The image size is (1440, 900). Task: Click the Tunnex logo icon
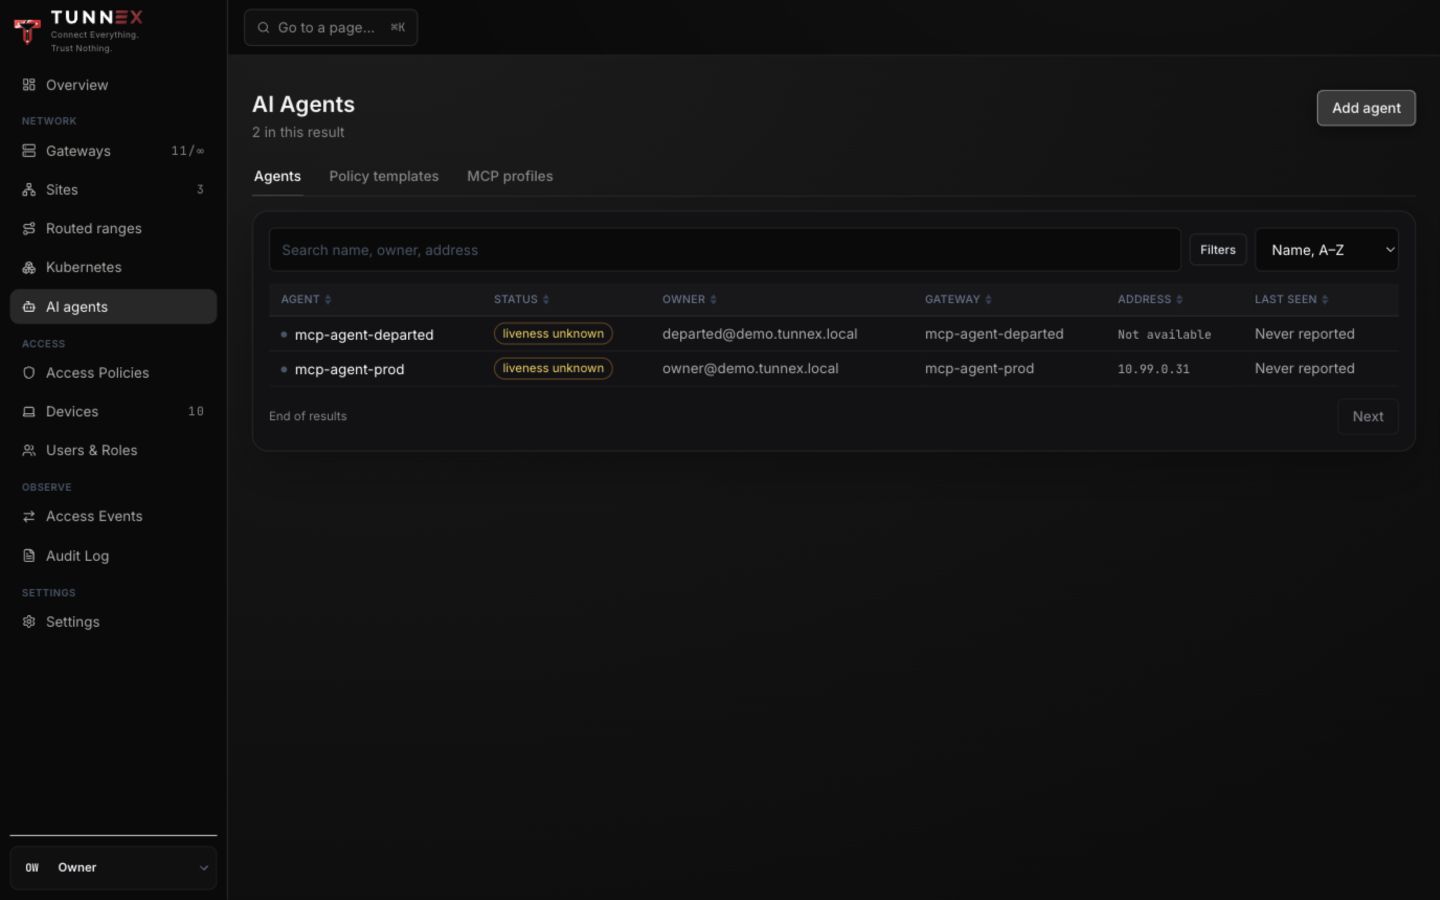tap(27, 30)
